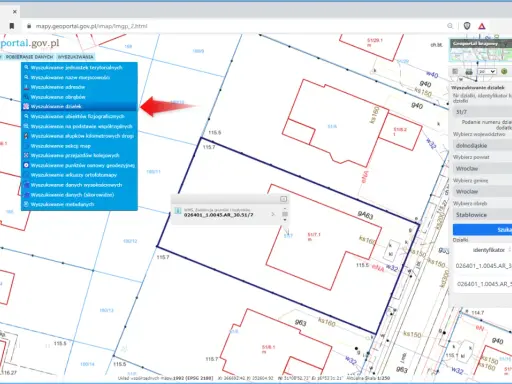Click the Geoportal krajowy overview map thumbnail

(x=481, y=51)
